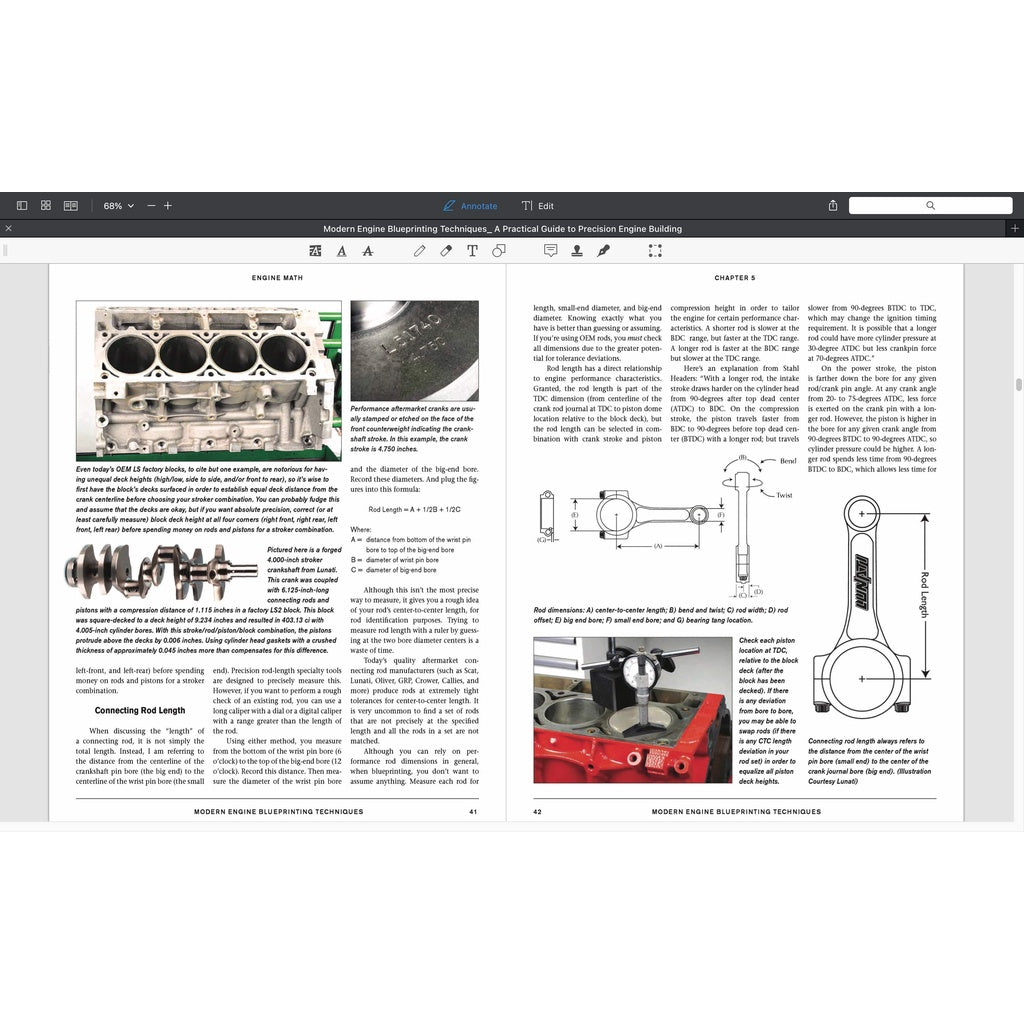Image resolution: width=1024 pixels, height=1024 pixels.
Task: Zoom in with the plus button
Action: pyautogui.click(x=167, y=205)
